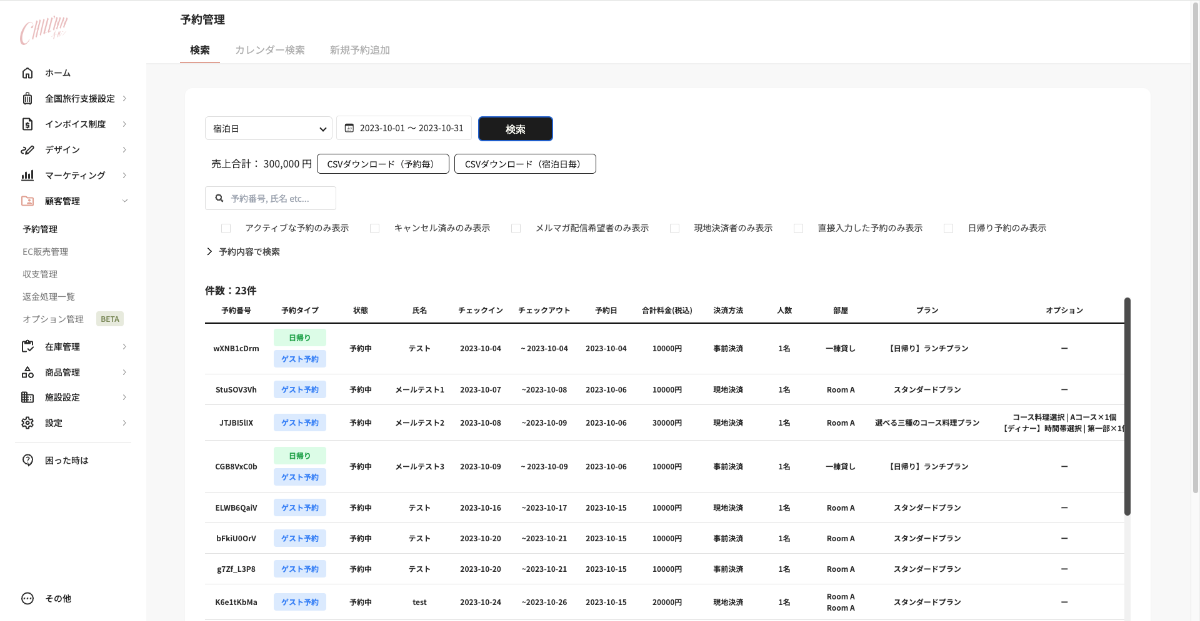This screenshot has height=621, width=1200.
Task: Click the Home house icon in sidebar
Action: [27, 73]
